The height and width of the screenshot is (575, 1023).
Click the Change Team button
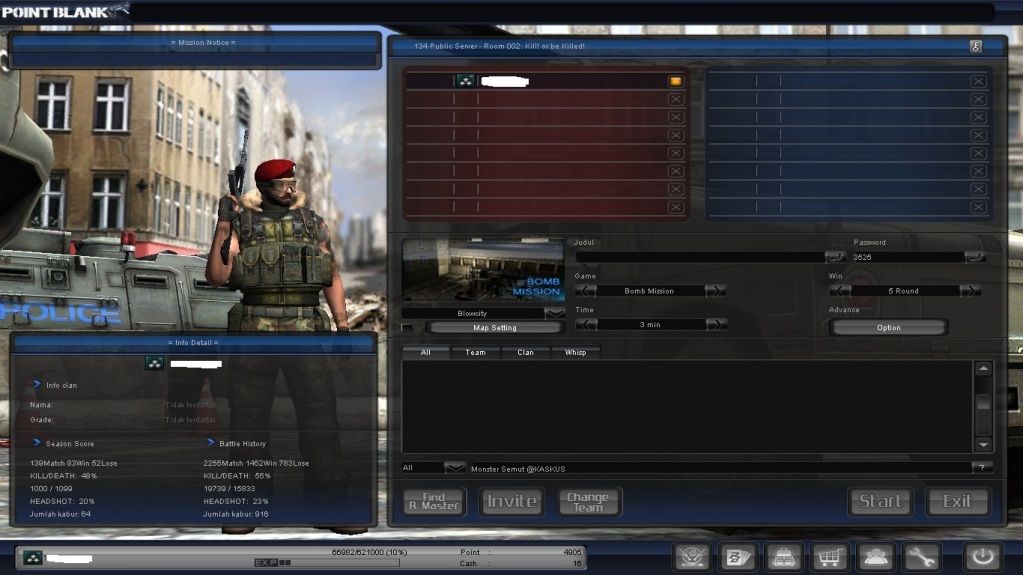point(588,501)
